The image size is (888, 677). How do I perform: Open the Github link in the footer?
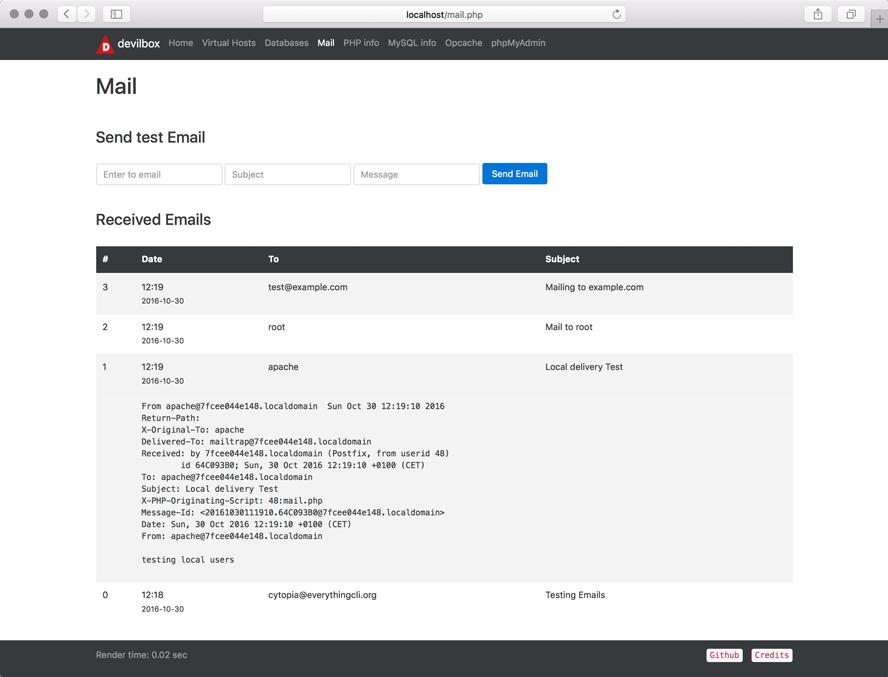[724, 655]
